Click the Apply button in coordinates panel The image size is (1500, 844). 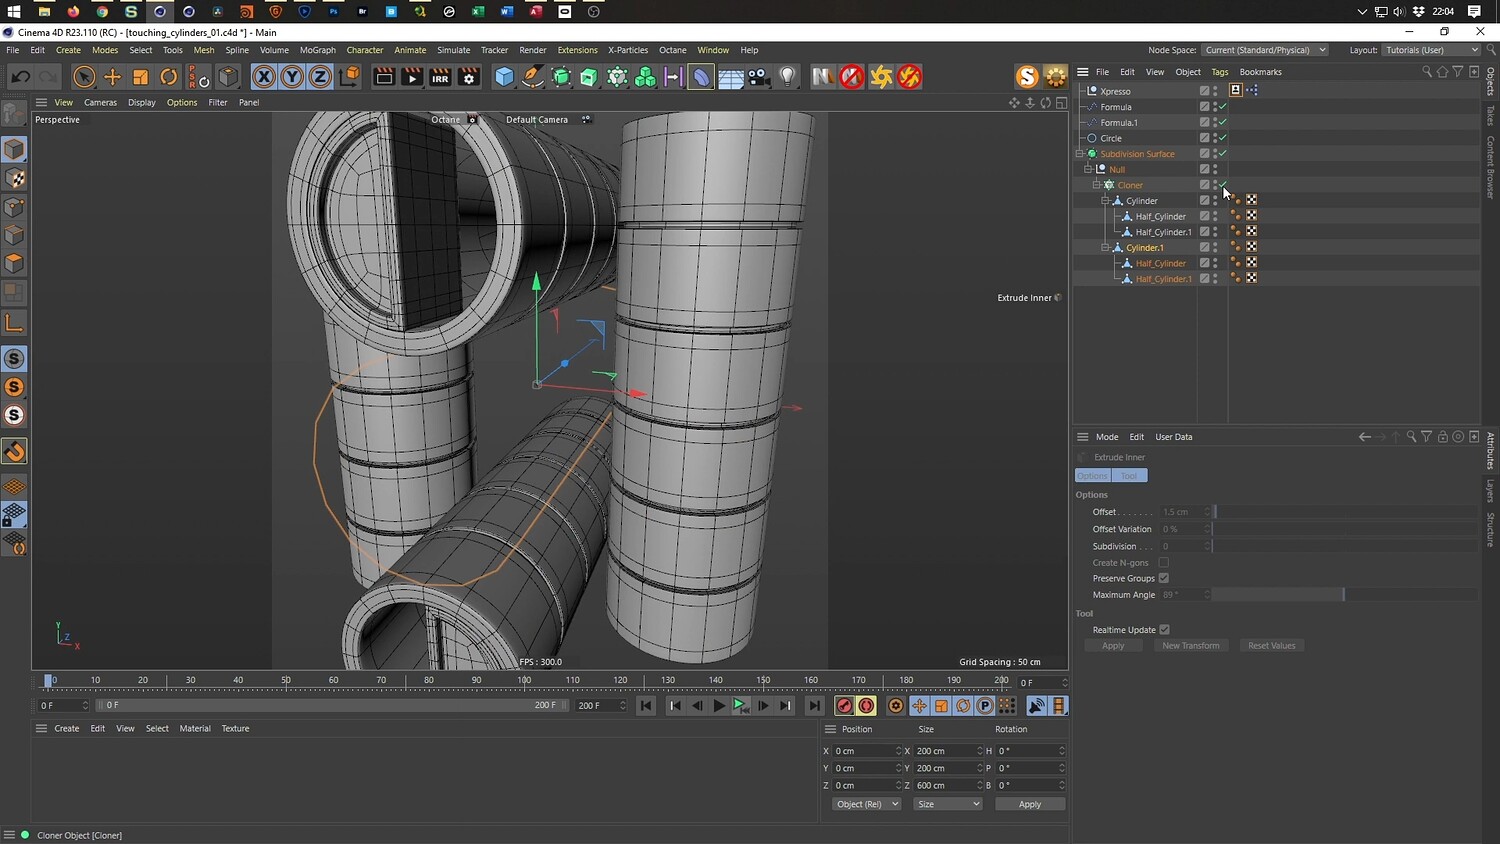(1029, 804)
